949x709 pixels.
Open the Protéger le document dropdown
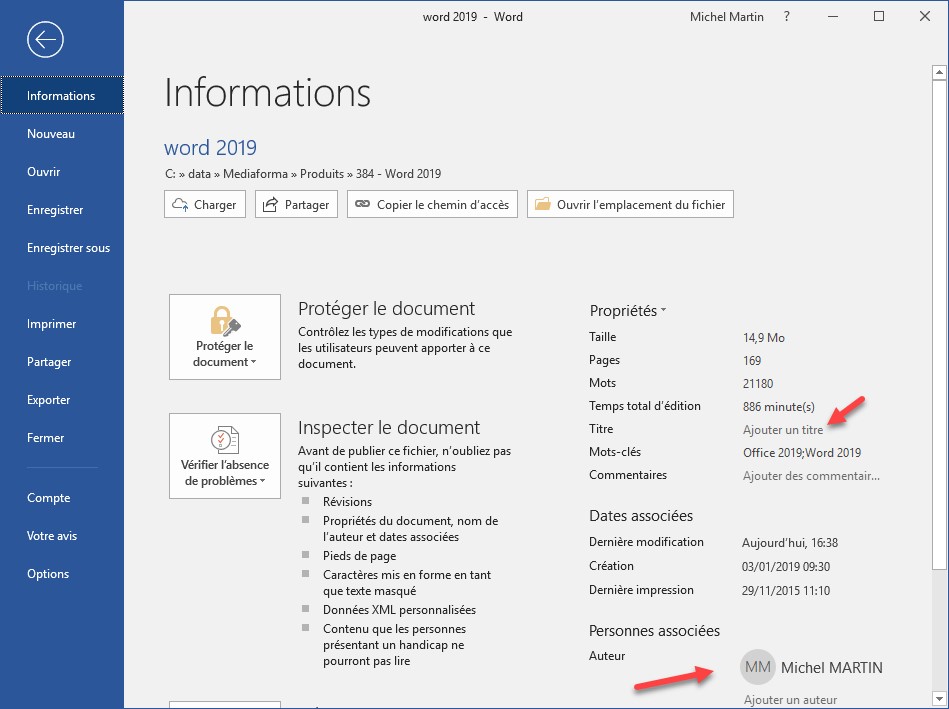(x=224, y=337)
